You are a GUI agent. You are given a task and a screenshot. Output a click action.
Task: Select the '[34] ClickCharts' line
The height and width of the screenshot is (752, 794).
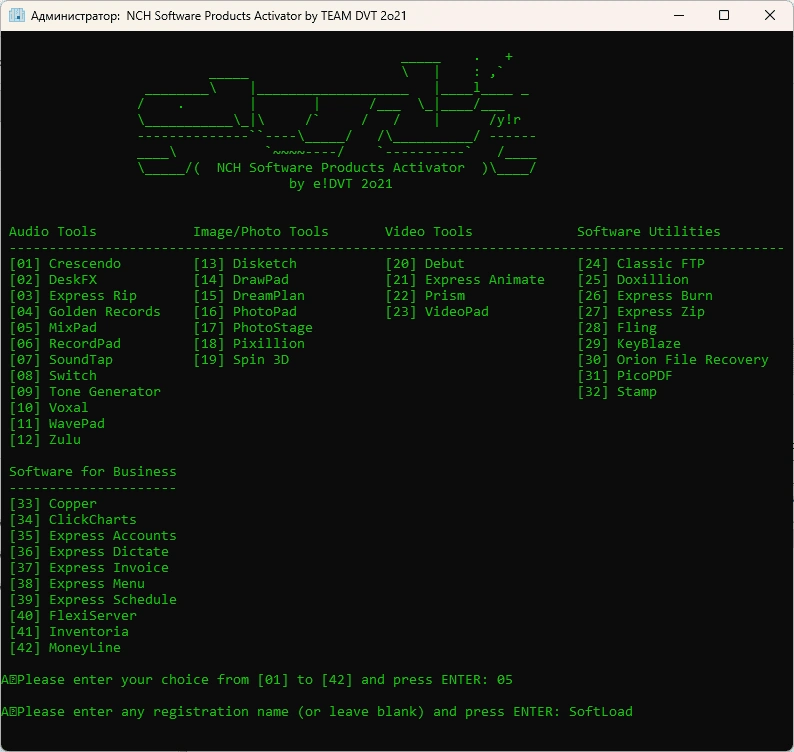pos(73,520)
